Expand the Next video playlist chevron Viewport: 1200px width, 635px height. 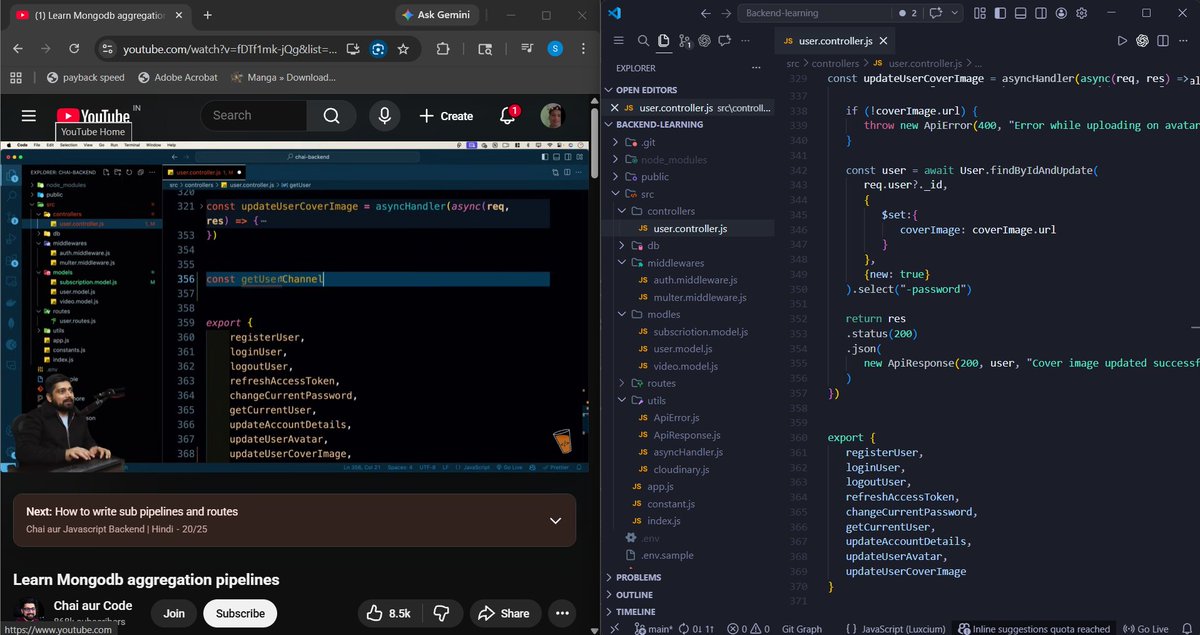[555, 521]
